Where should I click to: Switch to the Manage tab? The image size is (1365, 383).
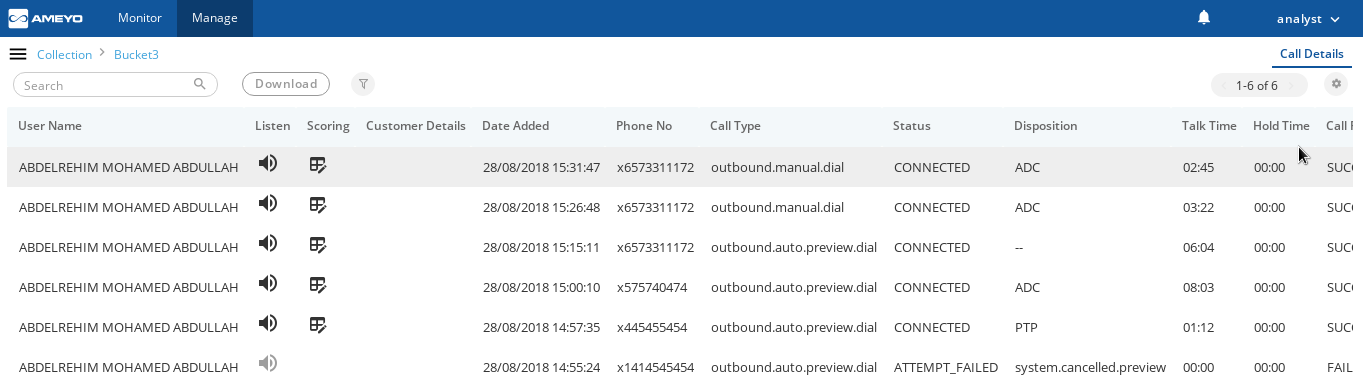(215, 18)
